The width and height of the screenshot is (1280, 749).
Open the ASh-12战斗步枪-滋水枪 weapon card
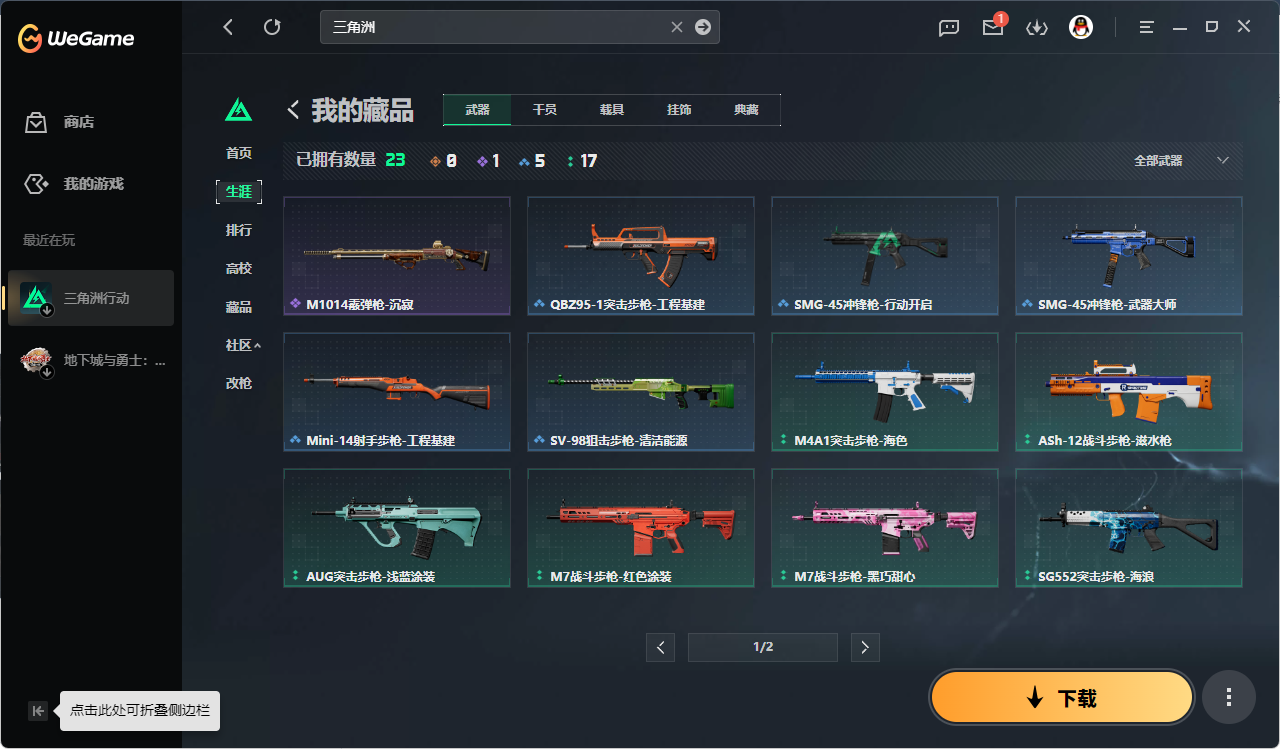click(x=1129, y=392)
